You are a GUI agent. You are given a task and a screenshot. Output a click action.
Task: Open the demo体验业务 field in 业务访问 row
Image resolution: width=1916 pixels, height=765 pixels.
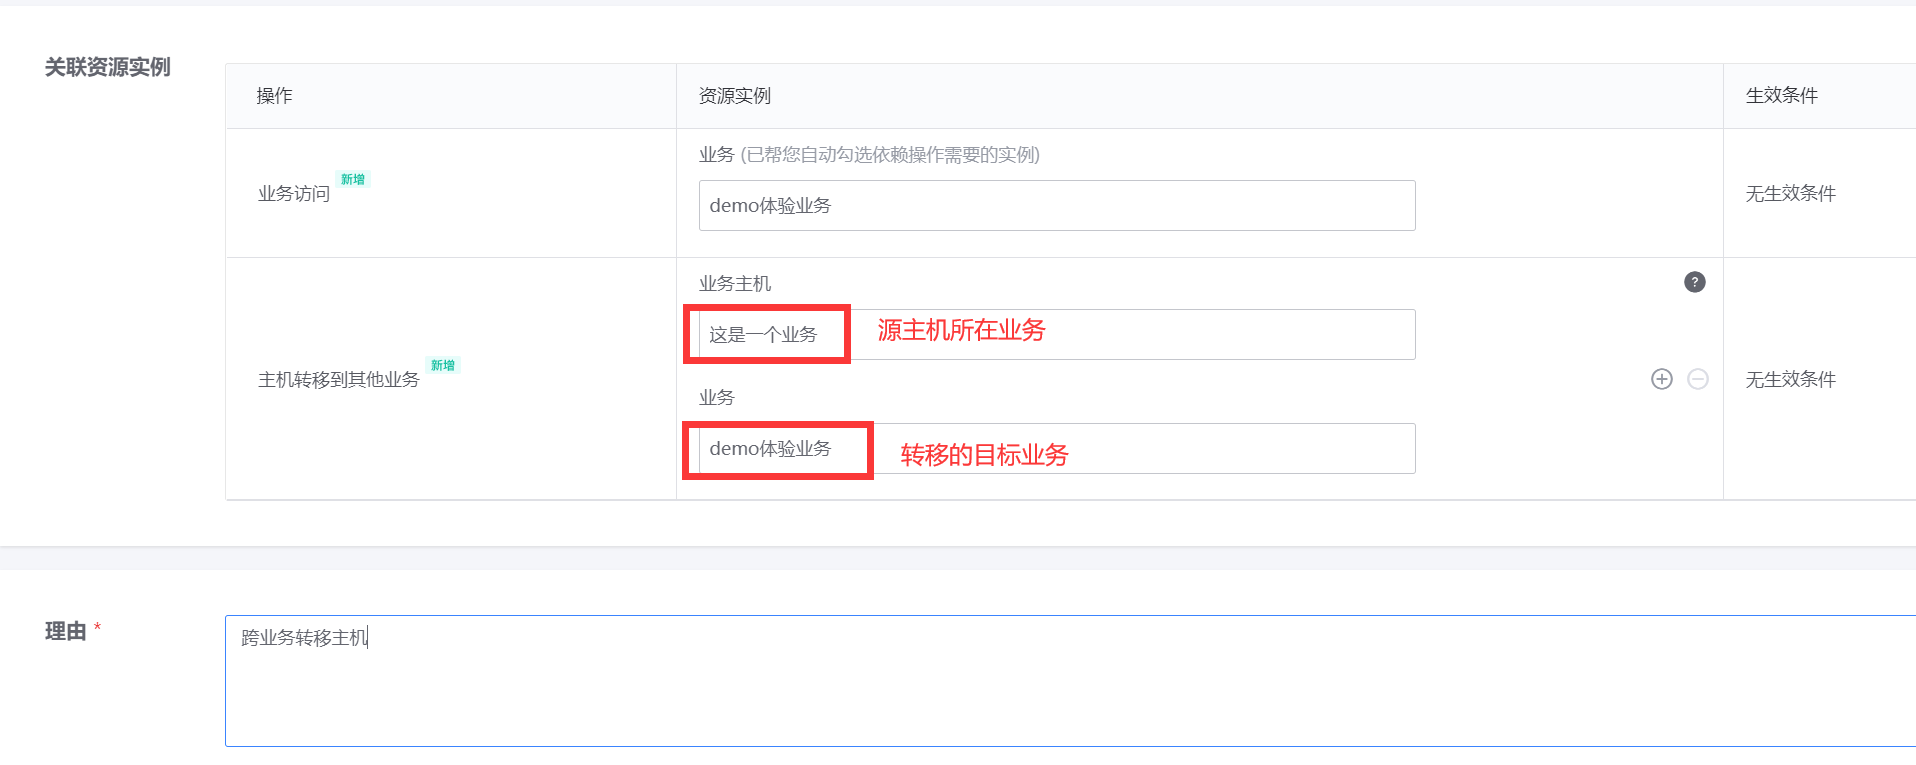[1057, 205]
